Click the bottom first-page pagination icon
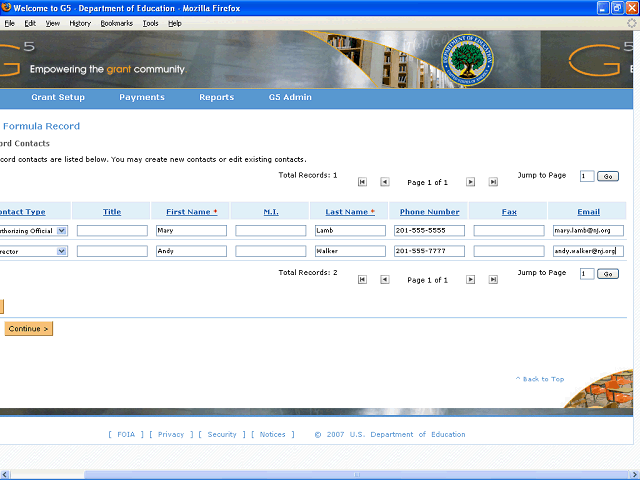Viewport: 640px width, 480px height. 362,280
